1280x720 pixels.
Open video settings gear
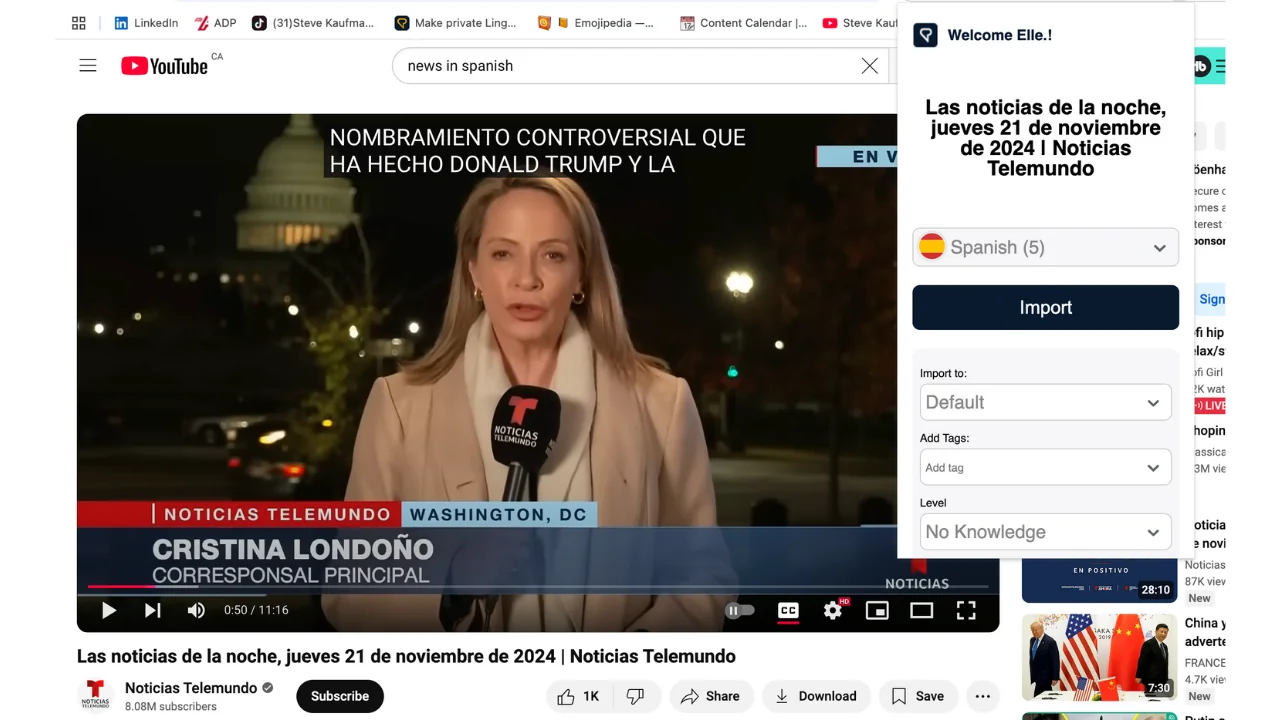point(833,610)
